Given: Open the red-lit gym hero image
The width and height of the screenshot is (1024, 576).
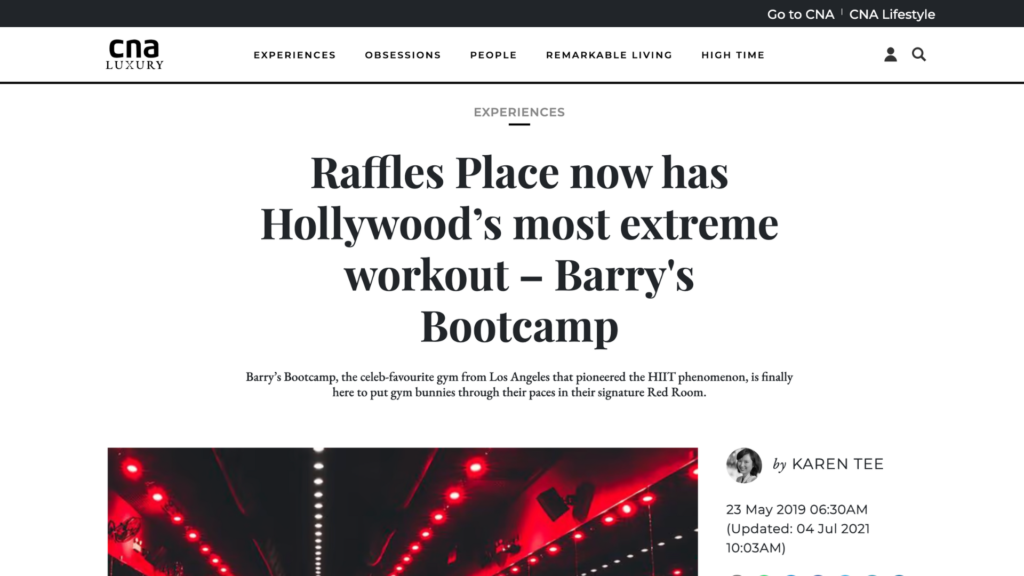Looking at the screenshot, I should (x=403, y=512).
